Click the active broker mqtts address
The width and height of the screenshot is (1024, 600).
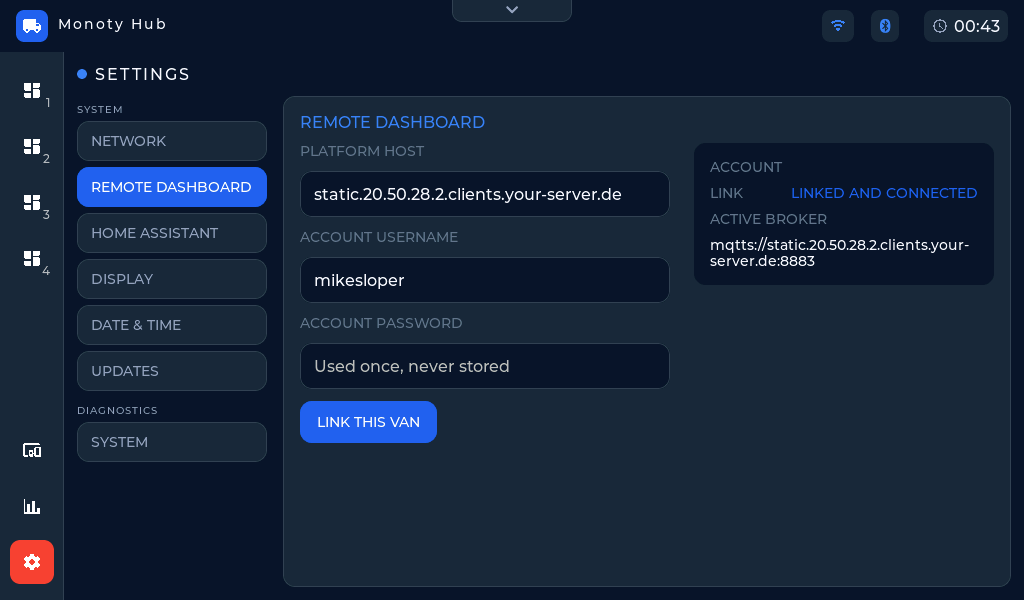pyautogui.click(x=839, y=253)
